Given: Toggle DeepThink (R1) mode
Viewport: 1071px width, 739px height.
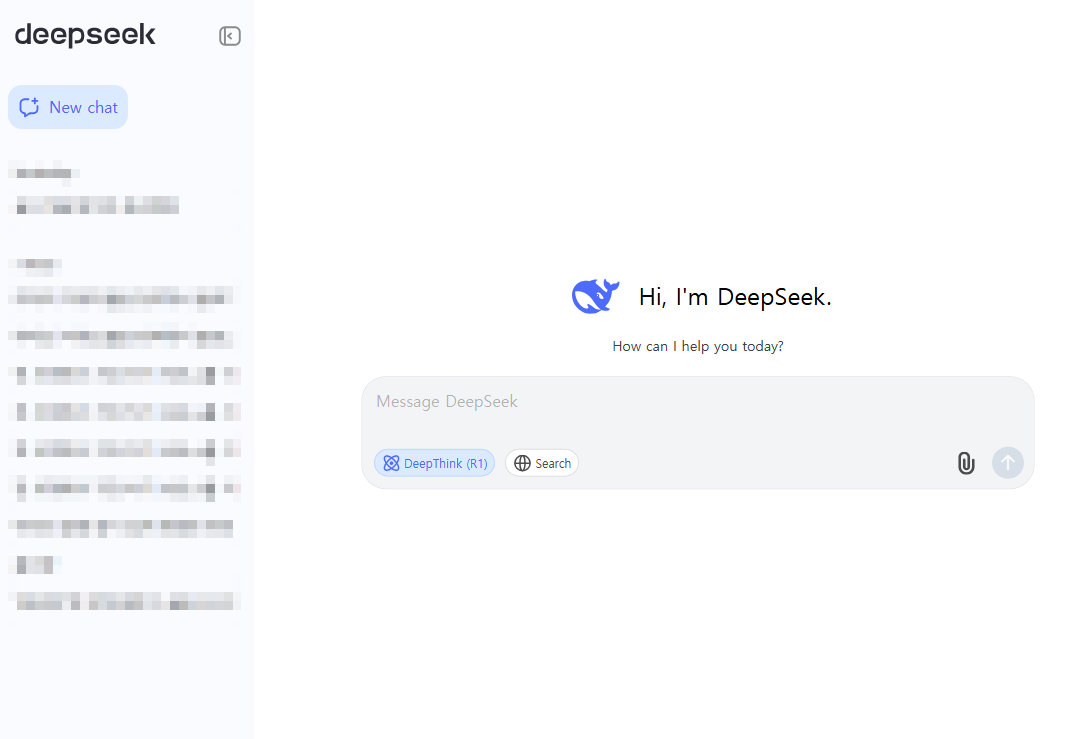Looking at the screenshot, I should click(434, 463).
